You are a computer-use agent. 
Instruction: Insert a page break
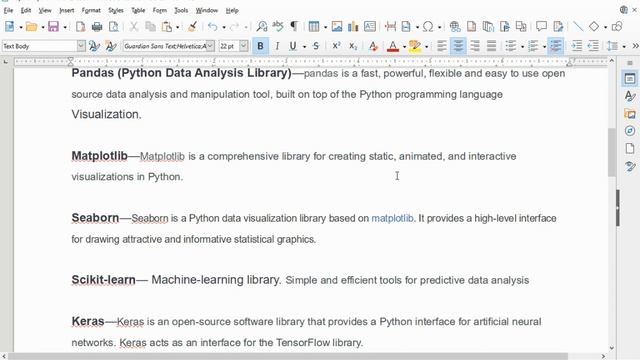[390, 27]
